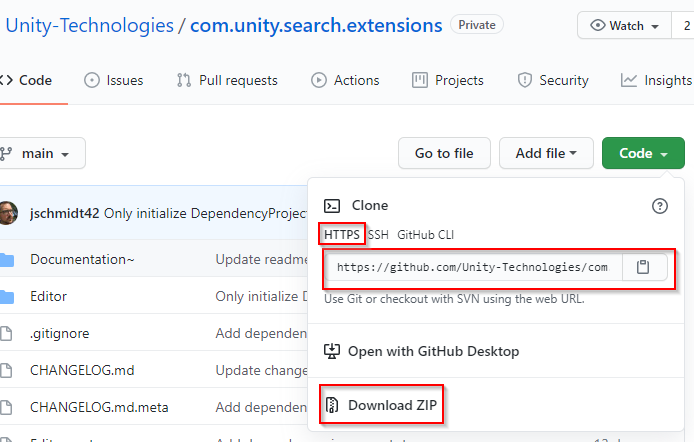
Task: Click the HTTPS clone URL text field
Action: [472, 267]
